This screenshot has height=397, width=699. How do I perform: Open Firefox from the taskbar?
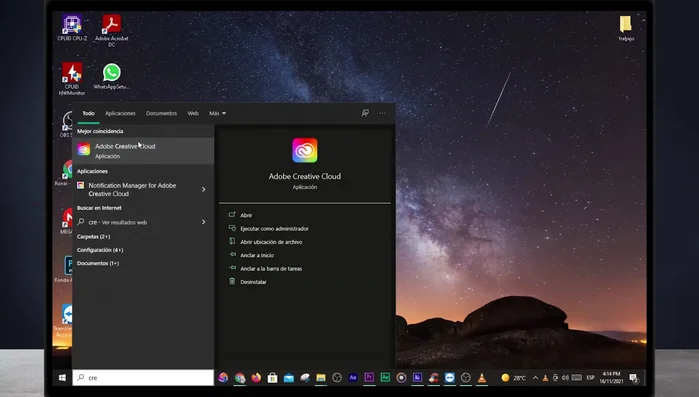coord(256,378)
